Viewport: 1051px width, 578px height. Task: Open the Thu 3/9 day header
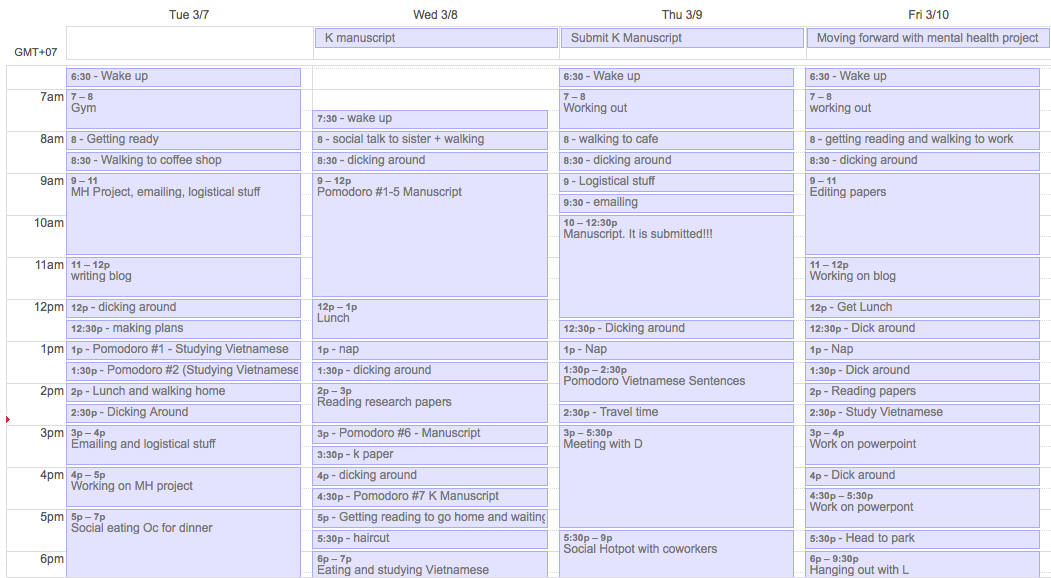point(682,15)
